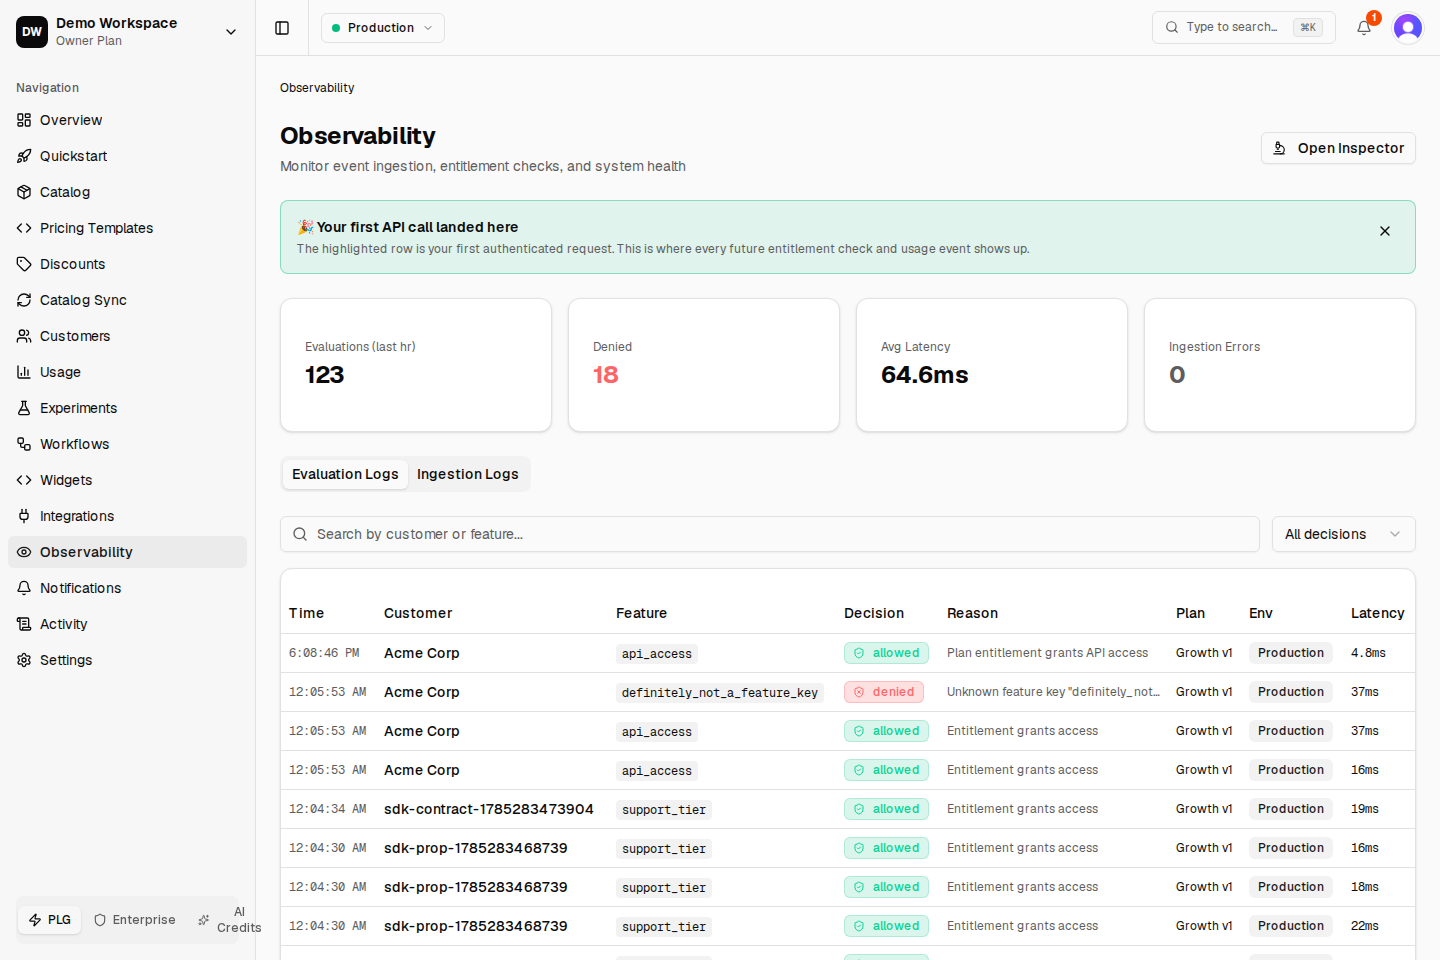The image size is (1440, 960).
Task: Click the Ingestion Errors stat card
Action: tap(1280, 365)
